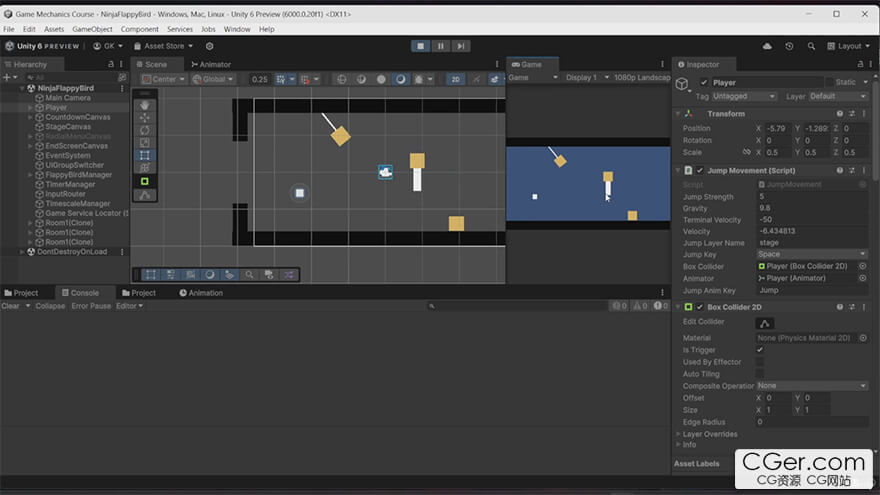This screenshot has height=495, width=880.
Task: Open the Editor dropdown in Console
Action: (x=129, y=306)
